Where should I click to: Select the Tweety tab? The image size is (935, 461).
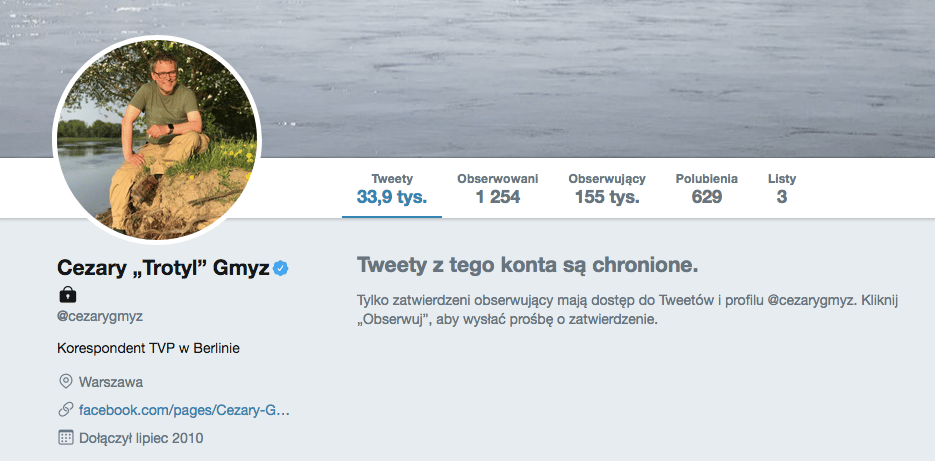tap(392, 189)
